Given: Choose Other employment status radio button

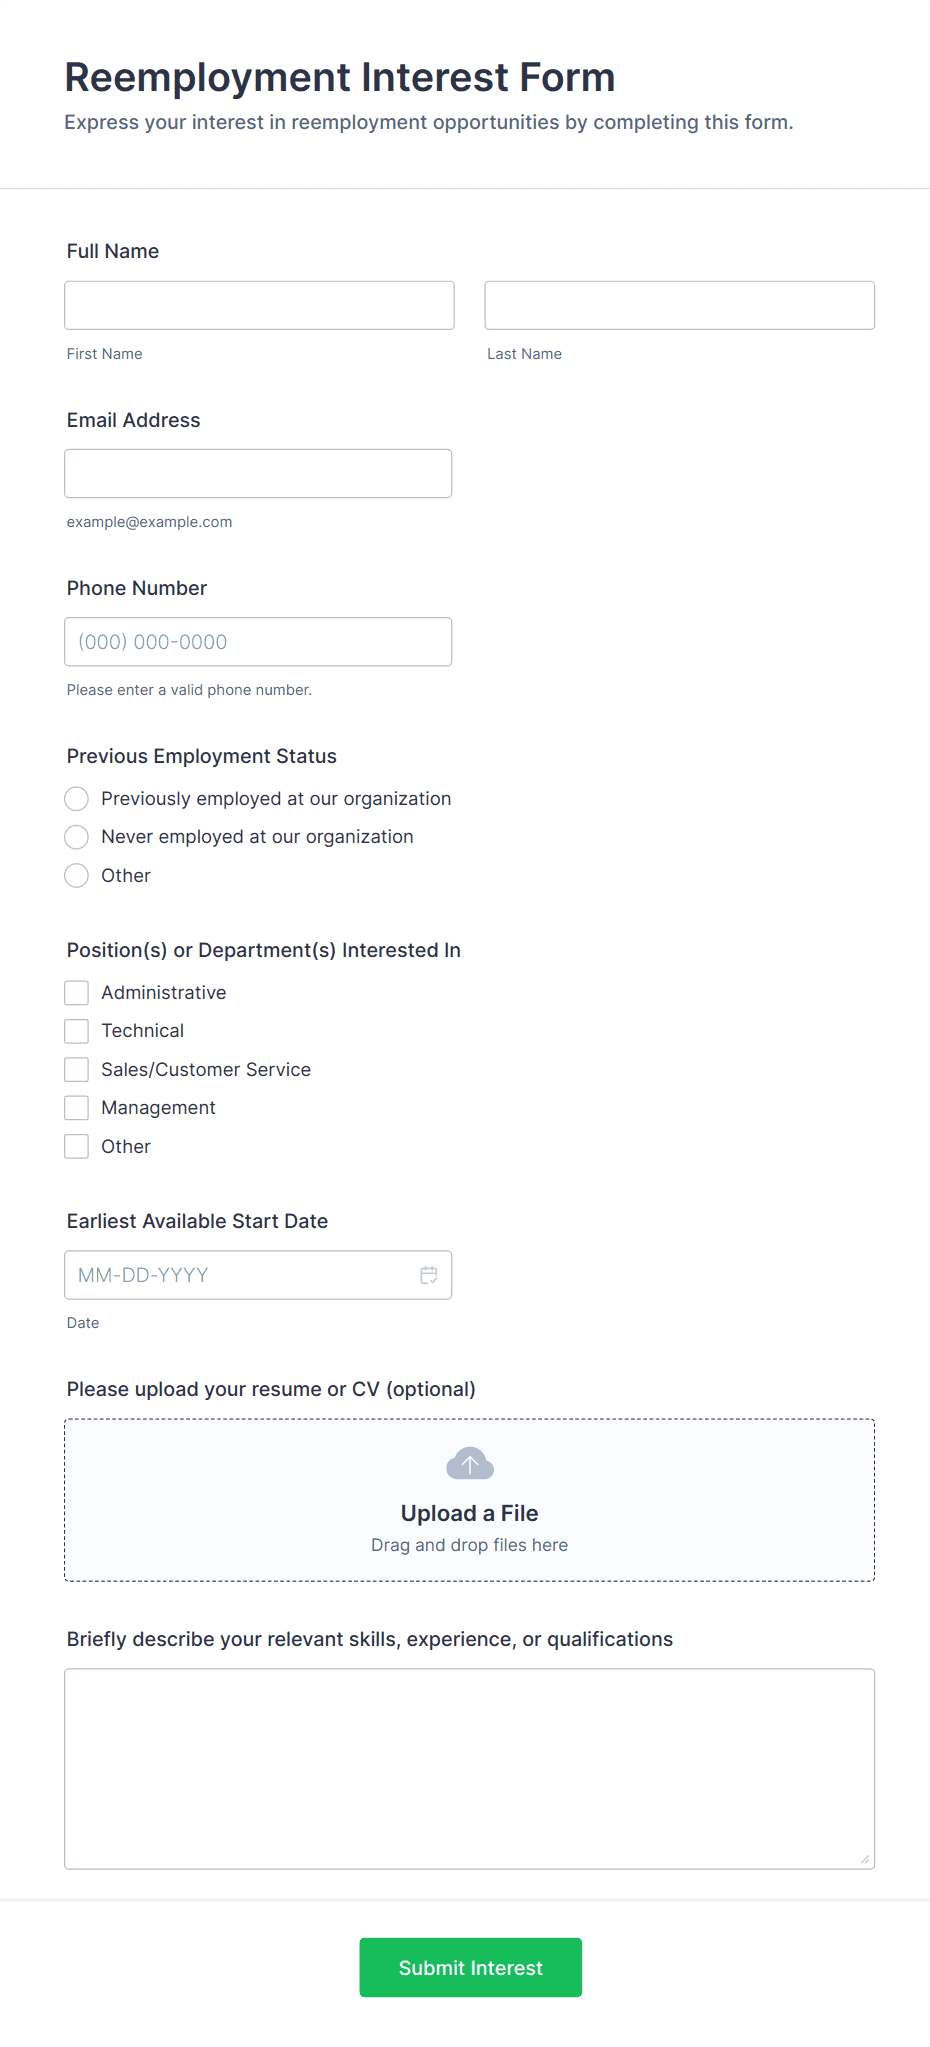Looking at the screenshot, I should 77,876.
